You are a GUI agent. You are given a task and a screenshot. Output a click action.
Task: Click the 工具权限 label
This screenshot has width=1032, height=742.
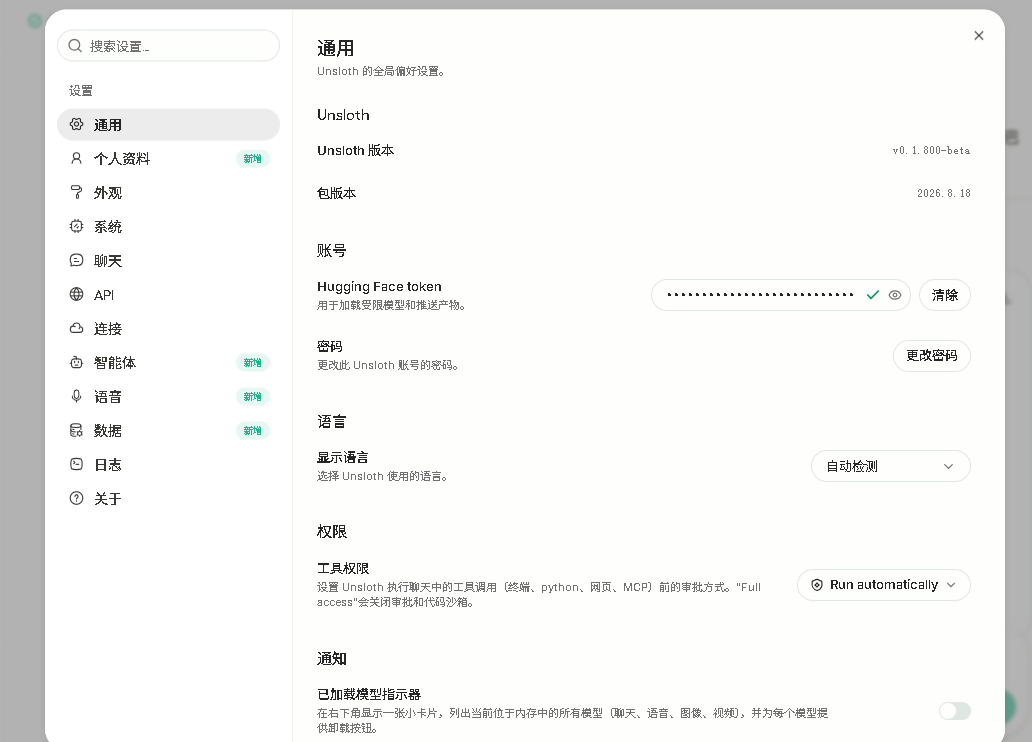pos(343,568)
